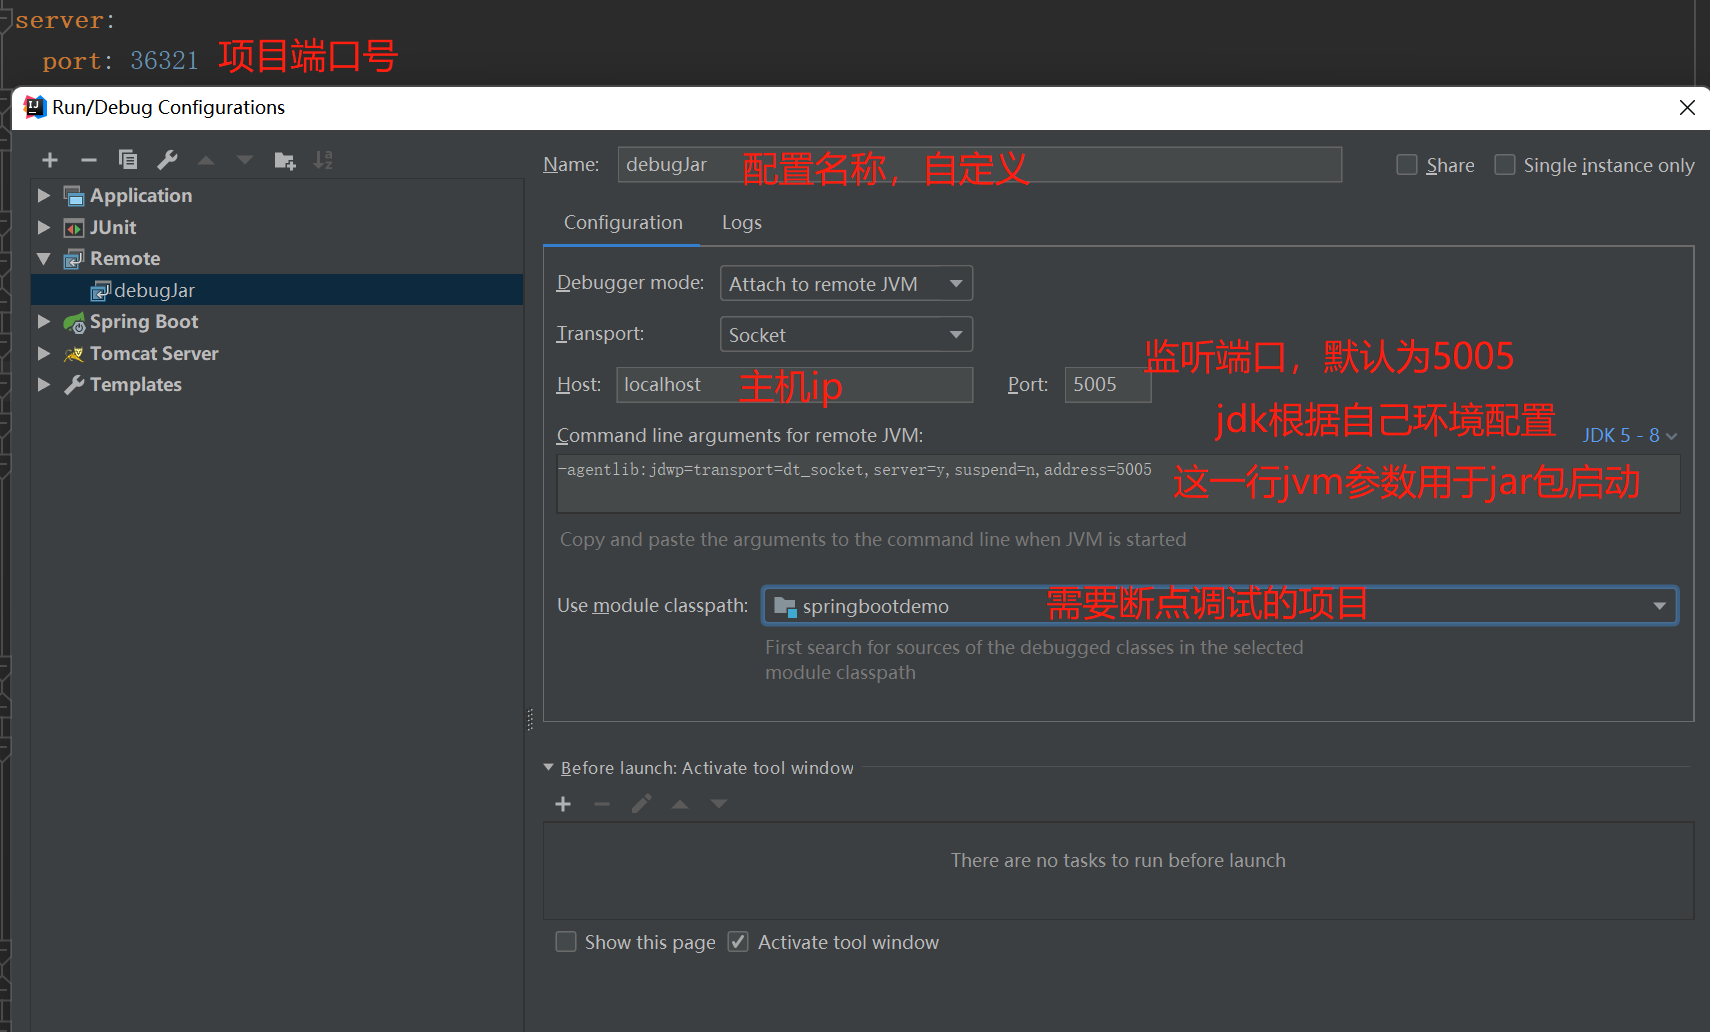The width and height of the screenshot is (1710, 1032).
Task: Open Edit configuration templates (wrench icon)
Action: [x=167, y=160]
